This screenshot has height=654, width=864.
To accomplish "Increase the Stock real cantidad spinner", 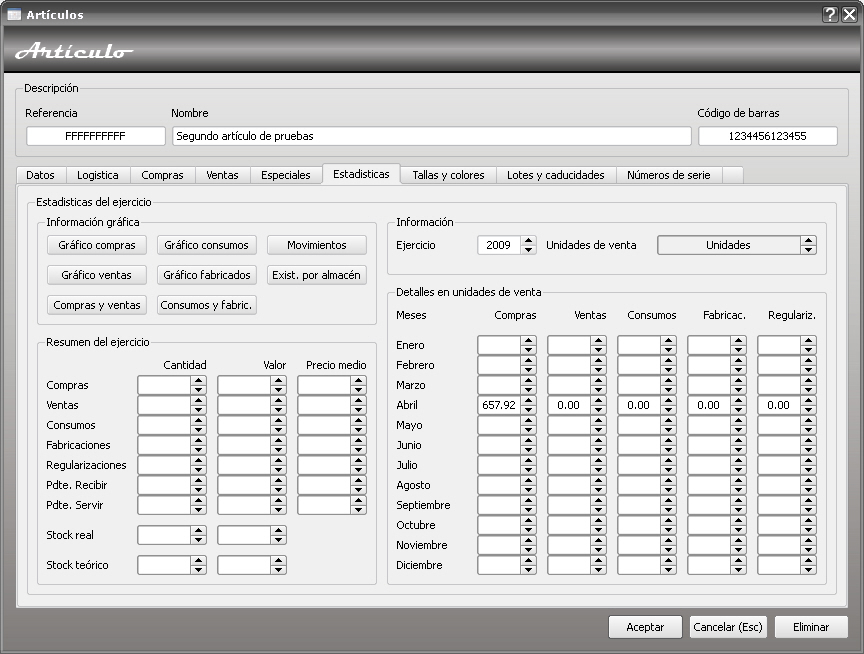I will [198, 530].
